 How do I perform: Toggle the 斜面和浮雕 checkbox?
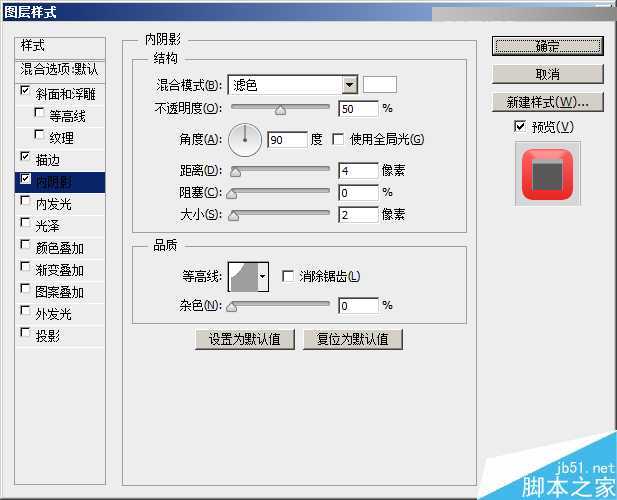pos(25,91)
